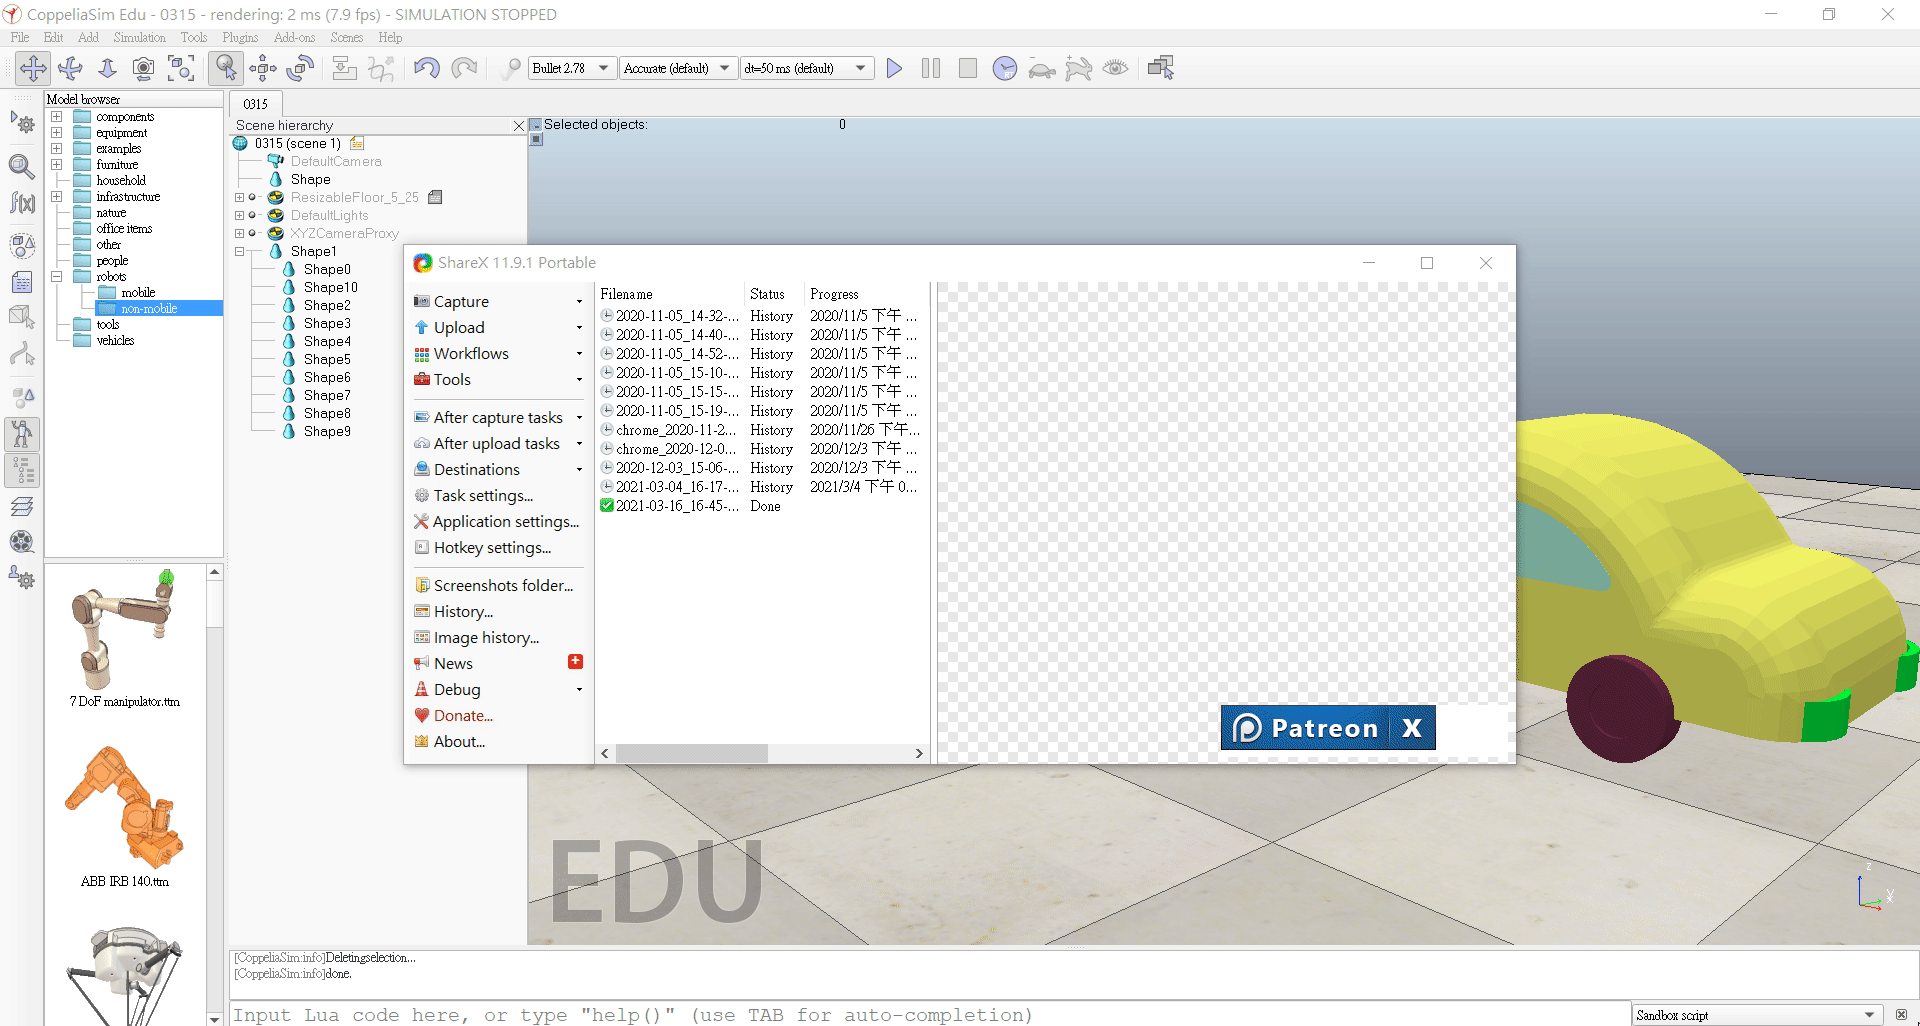Screen dimensions: 1920x1026
Task: Start the simulation with the play button
Action: pos(894,68)
